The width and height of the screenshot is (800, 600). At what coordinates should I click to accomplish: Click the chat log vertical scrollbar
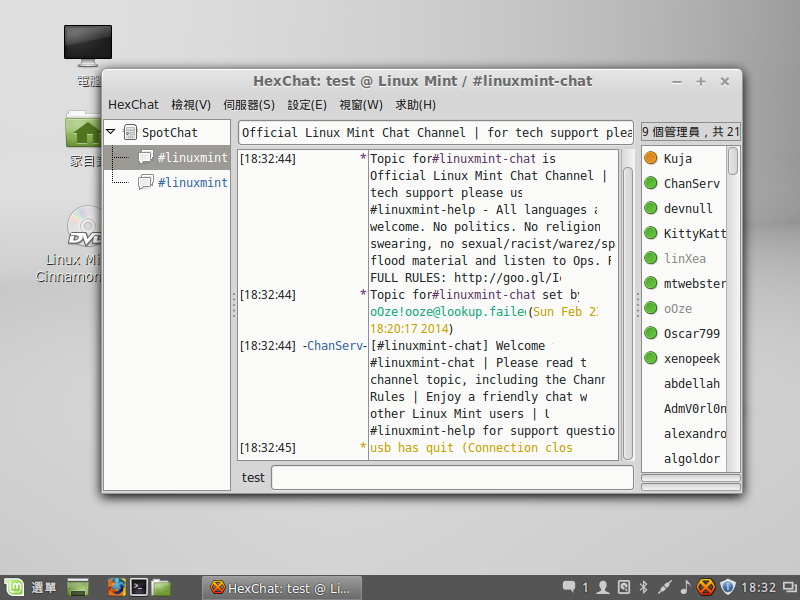click(x=627, y=310)
